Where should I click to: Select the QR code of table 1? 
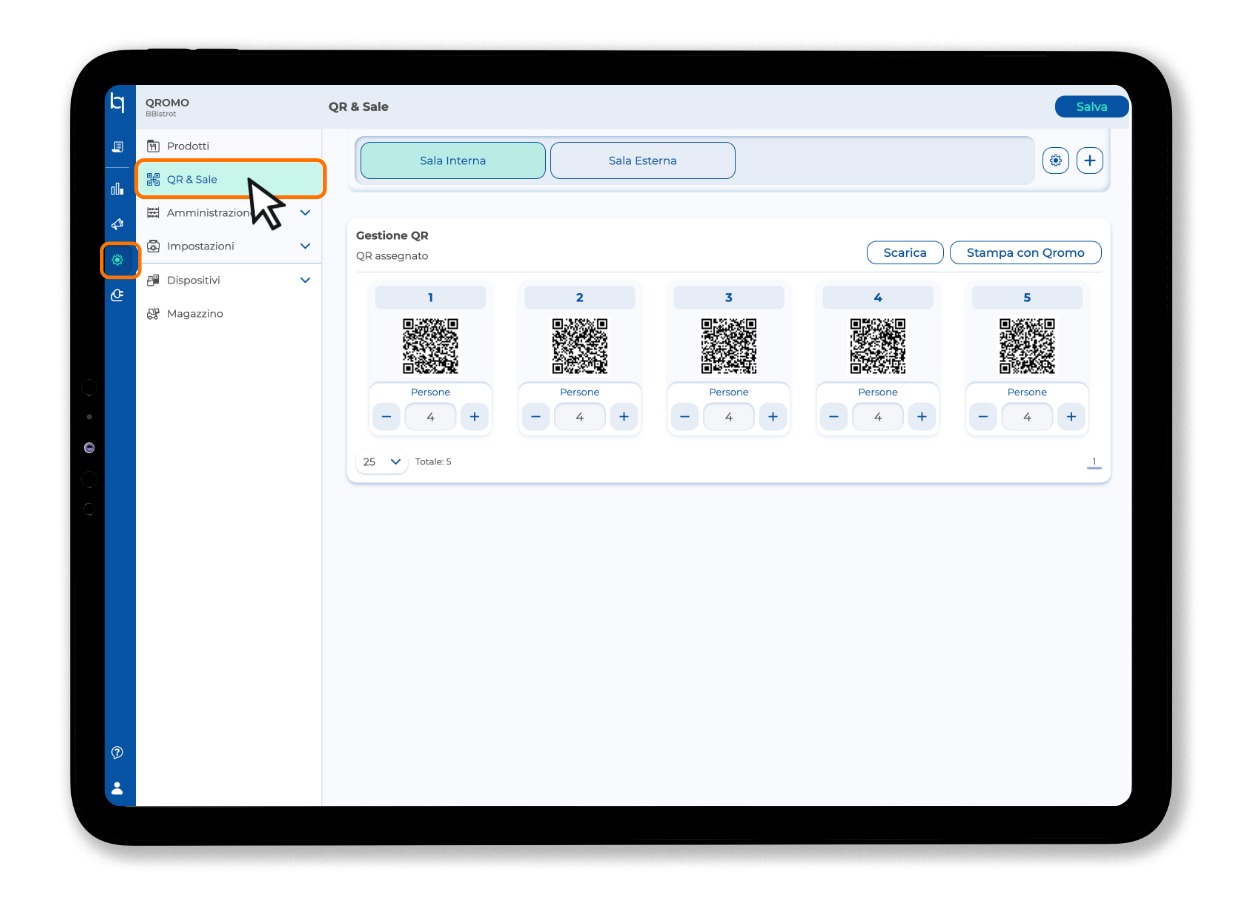(x=431, y=346)
